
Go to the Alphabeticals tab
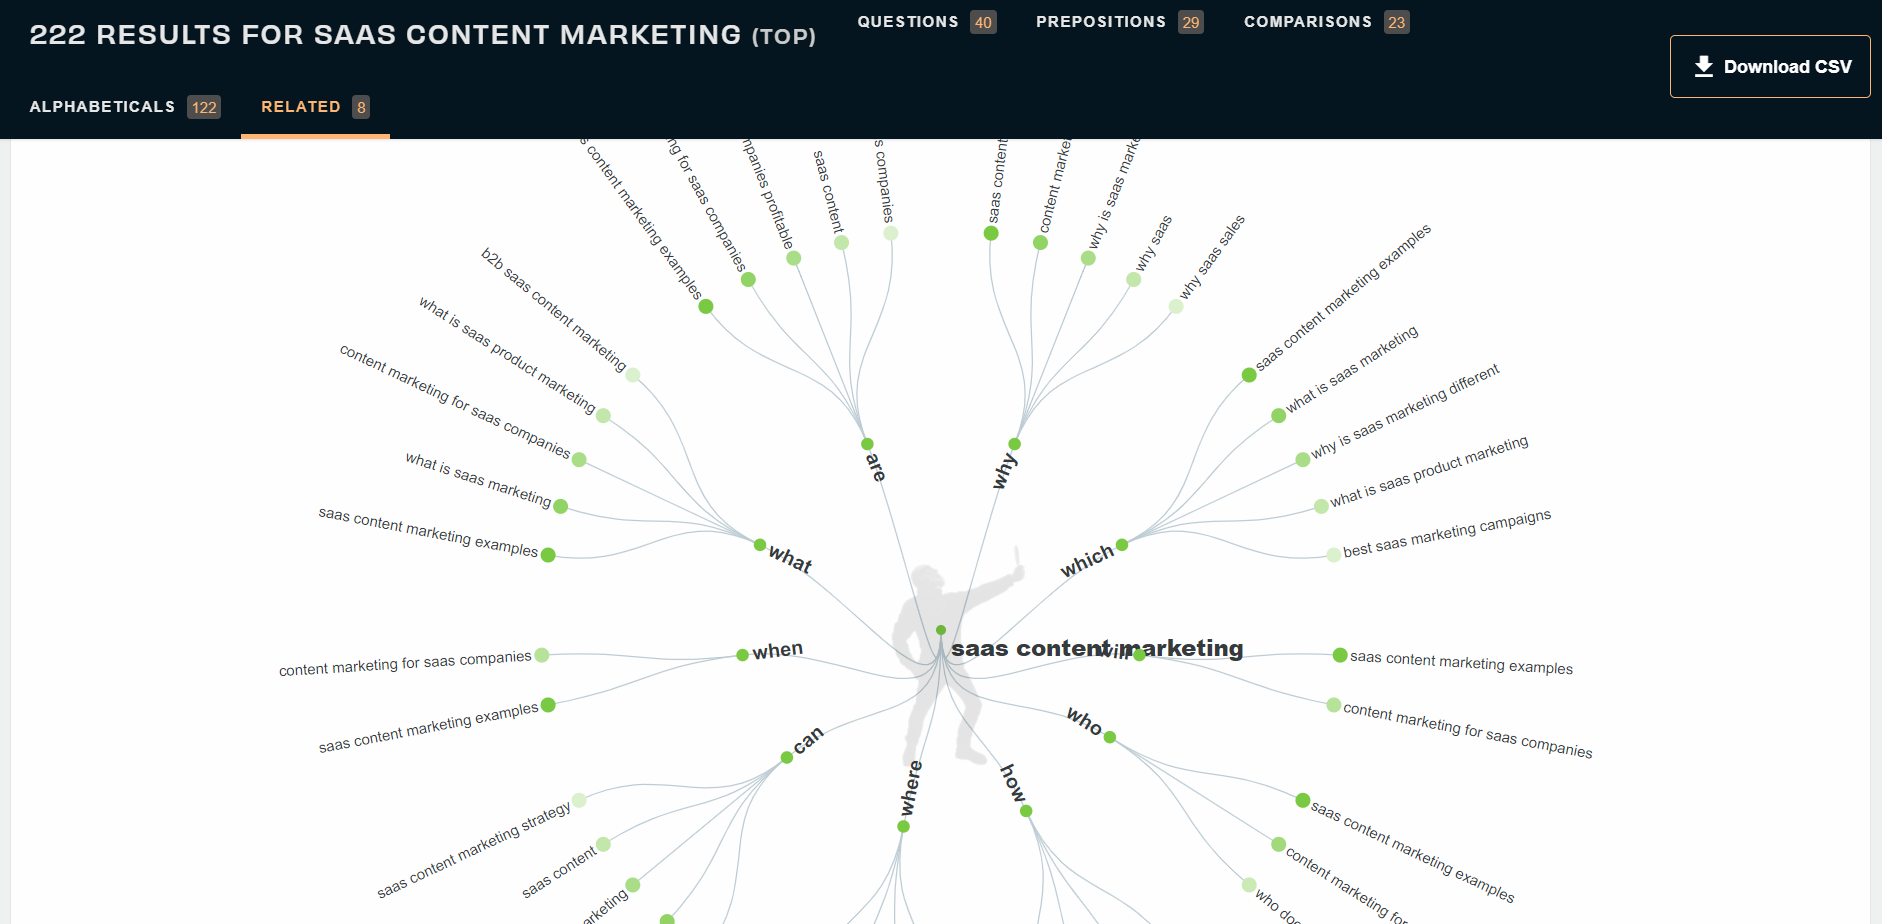[124, 107]
